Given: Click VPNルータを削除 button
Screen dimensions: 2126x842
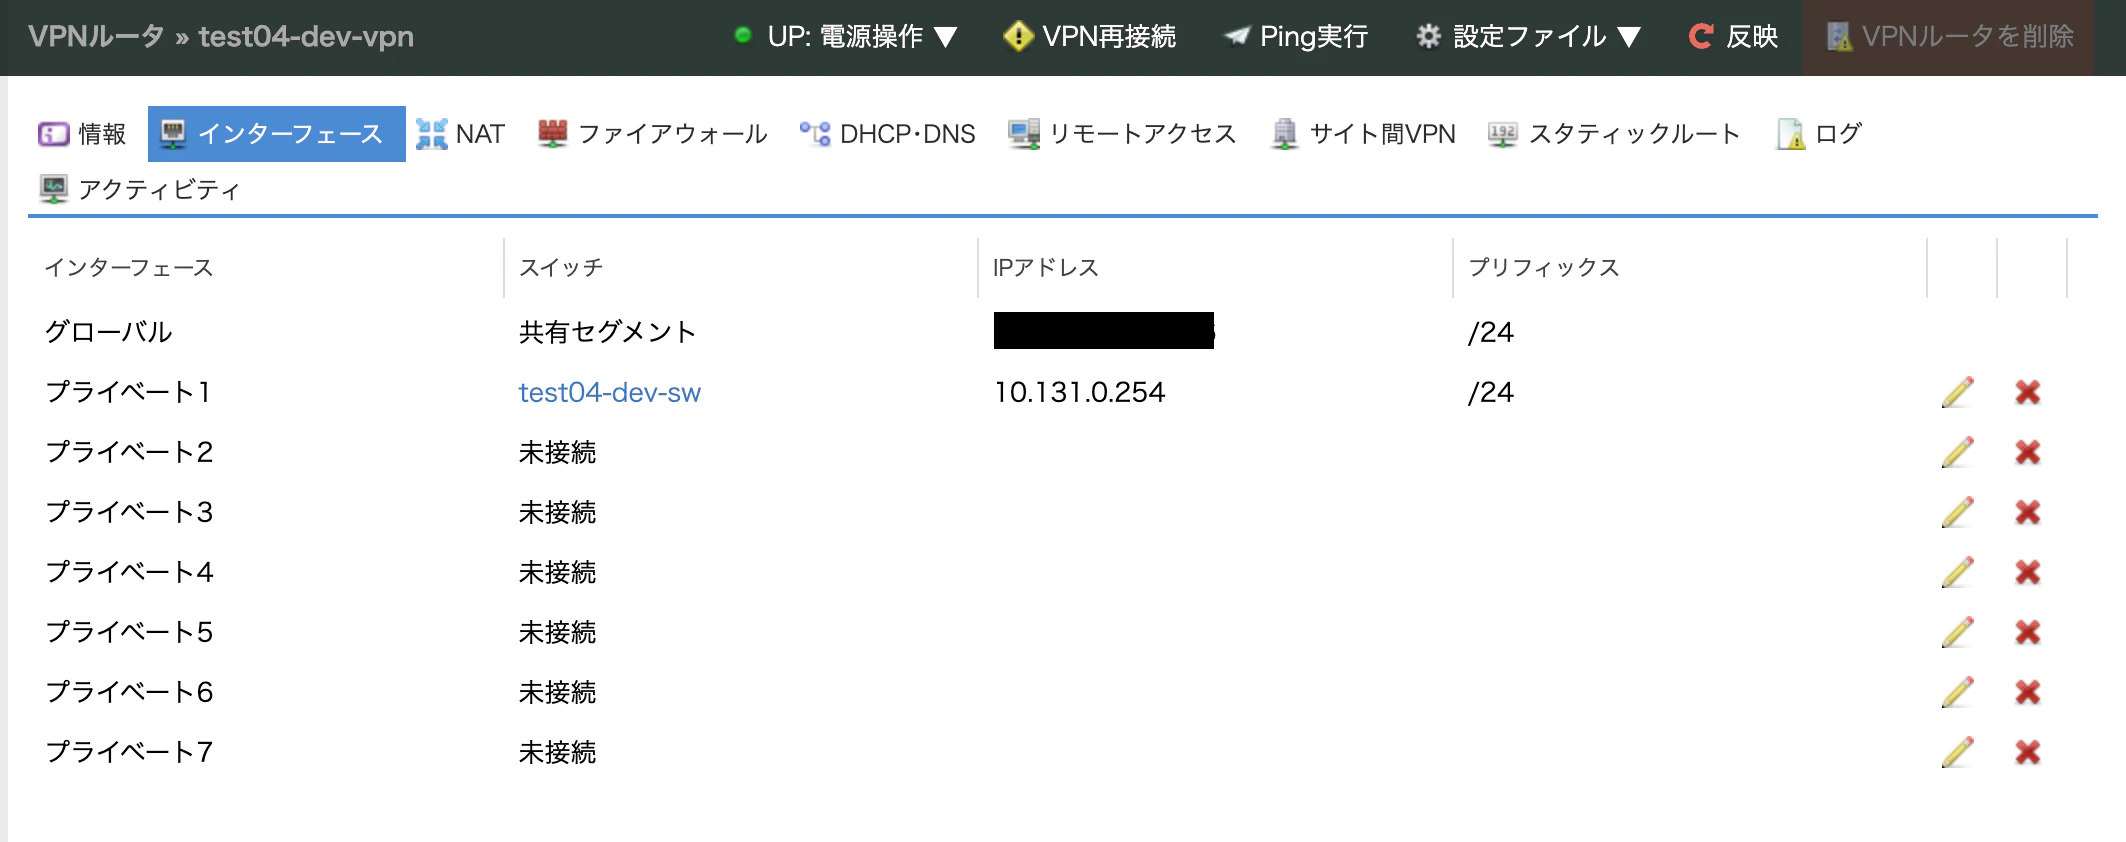Looking at the screenshot, I should [x=1949, y=37].
